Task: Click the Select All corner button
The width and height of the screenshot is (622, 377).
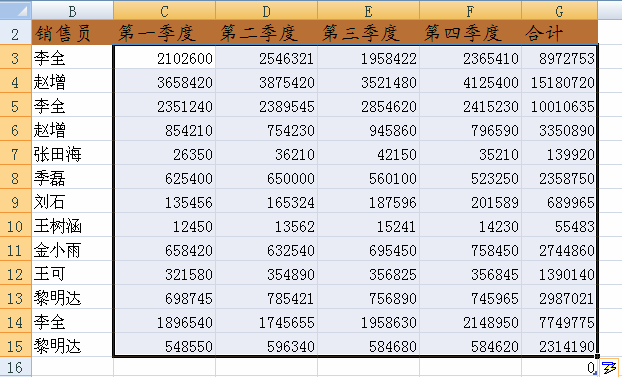Action: coord(15,10)
